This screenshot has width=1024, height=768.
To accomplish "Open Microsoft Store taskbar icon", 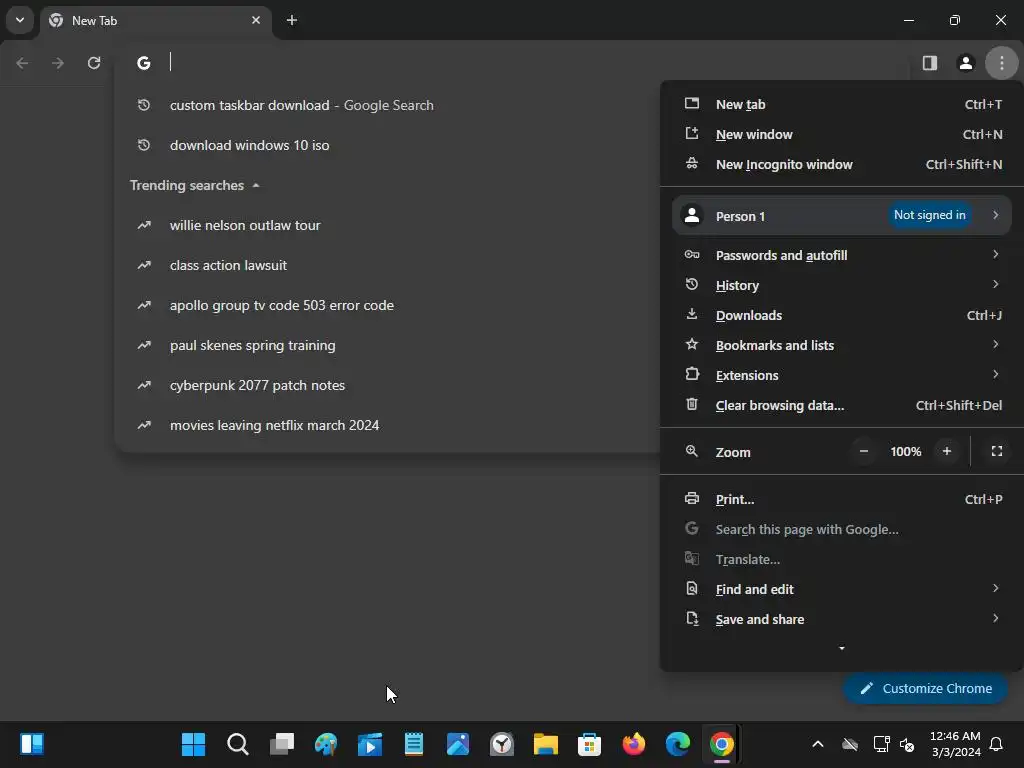I will coord(590,744).
